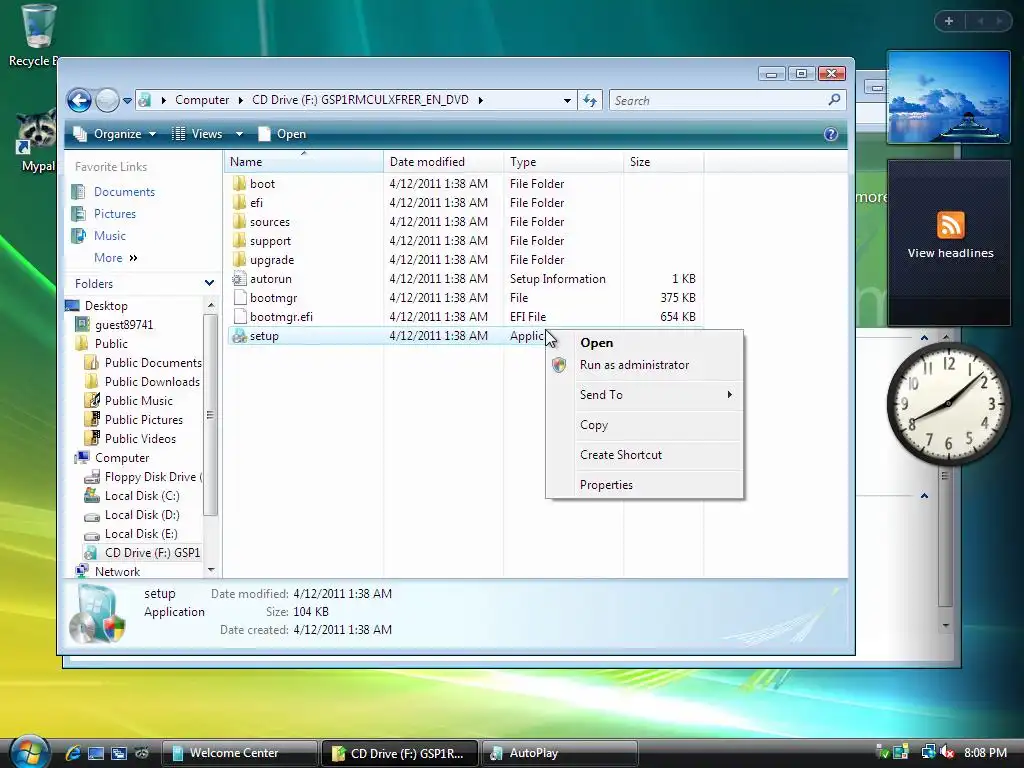The image size is (1024, 768).
Task: Click the Forward navigation arrow in Explorer
Action: pyautogui.click(x=107, y=101)
